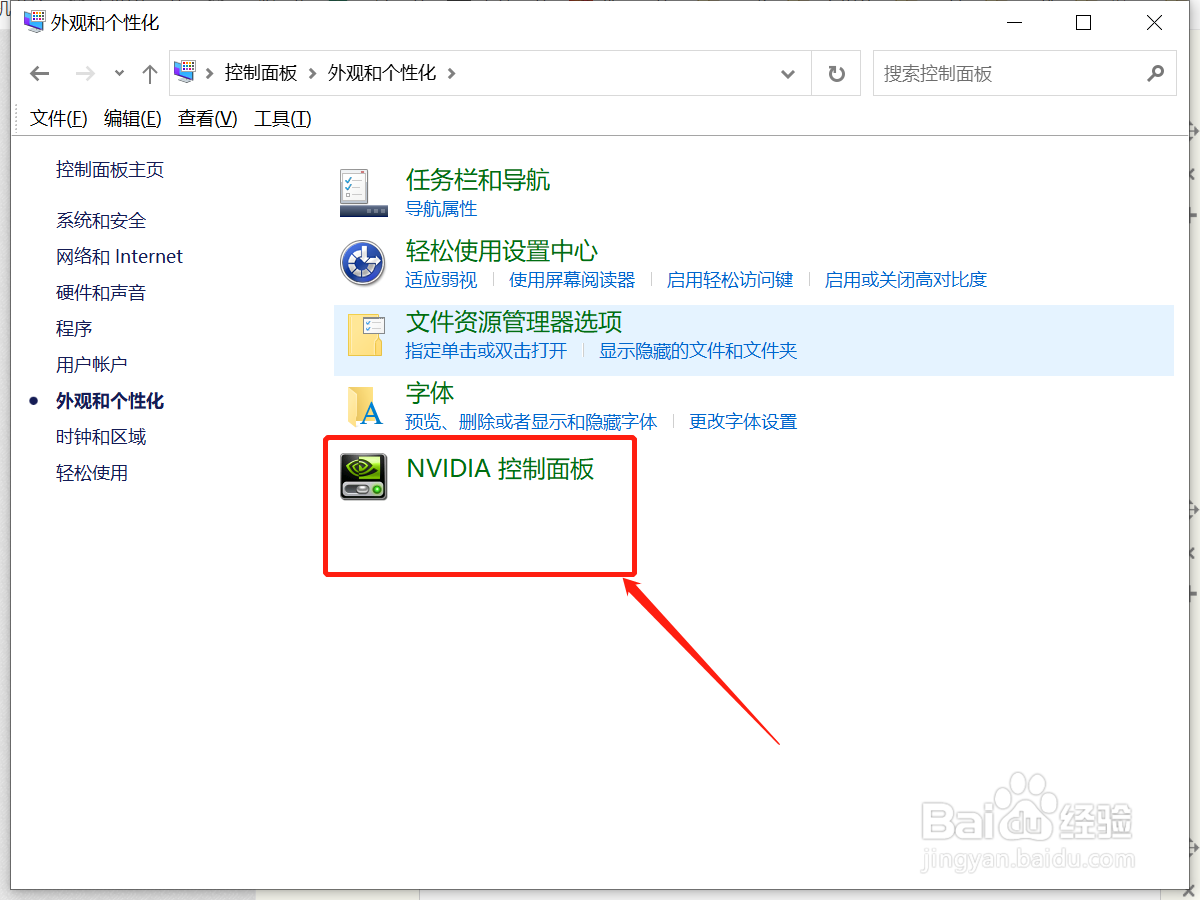Click the forward arrow navigation button
This screenshot has height=900, width=1200.
[86, 73]
